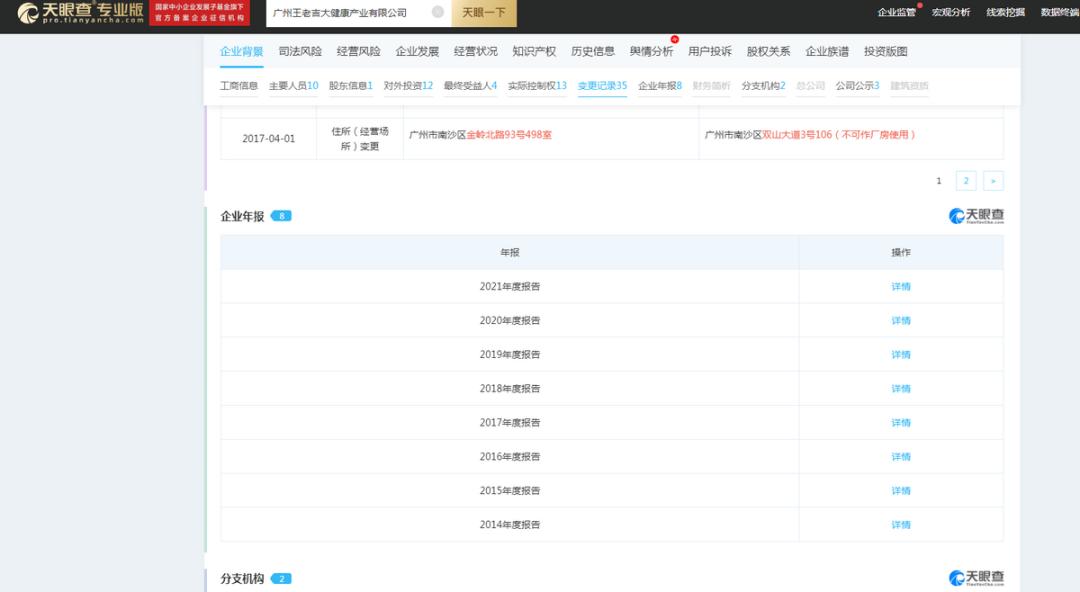The width and height of the screenshot is (1080, 592).
Task: Go to next page with arrow button
Action: (x=993, y=181)
